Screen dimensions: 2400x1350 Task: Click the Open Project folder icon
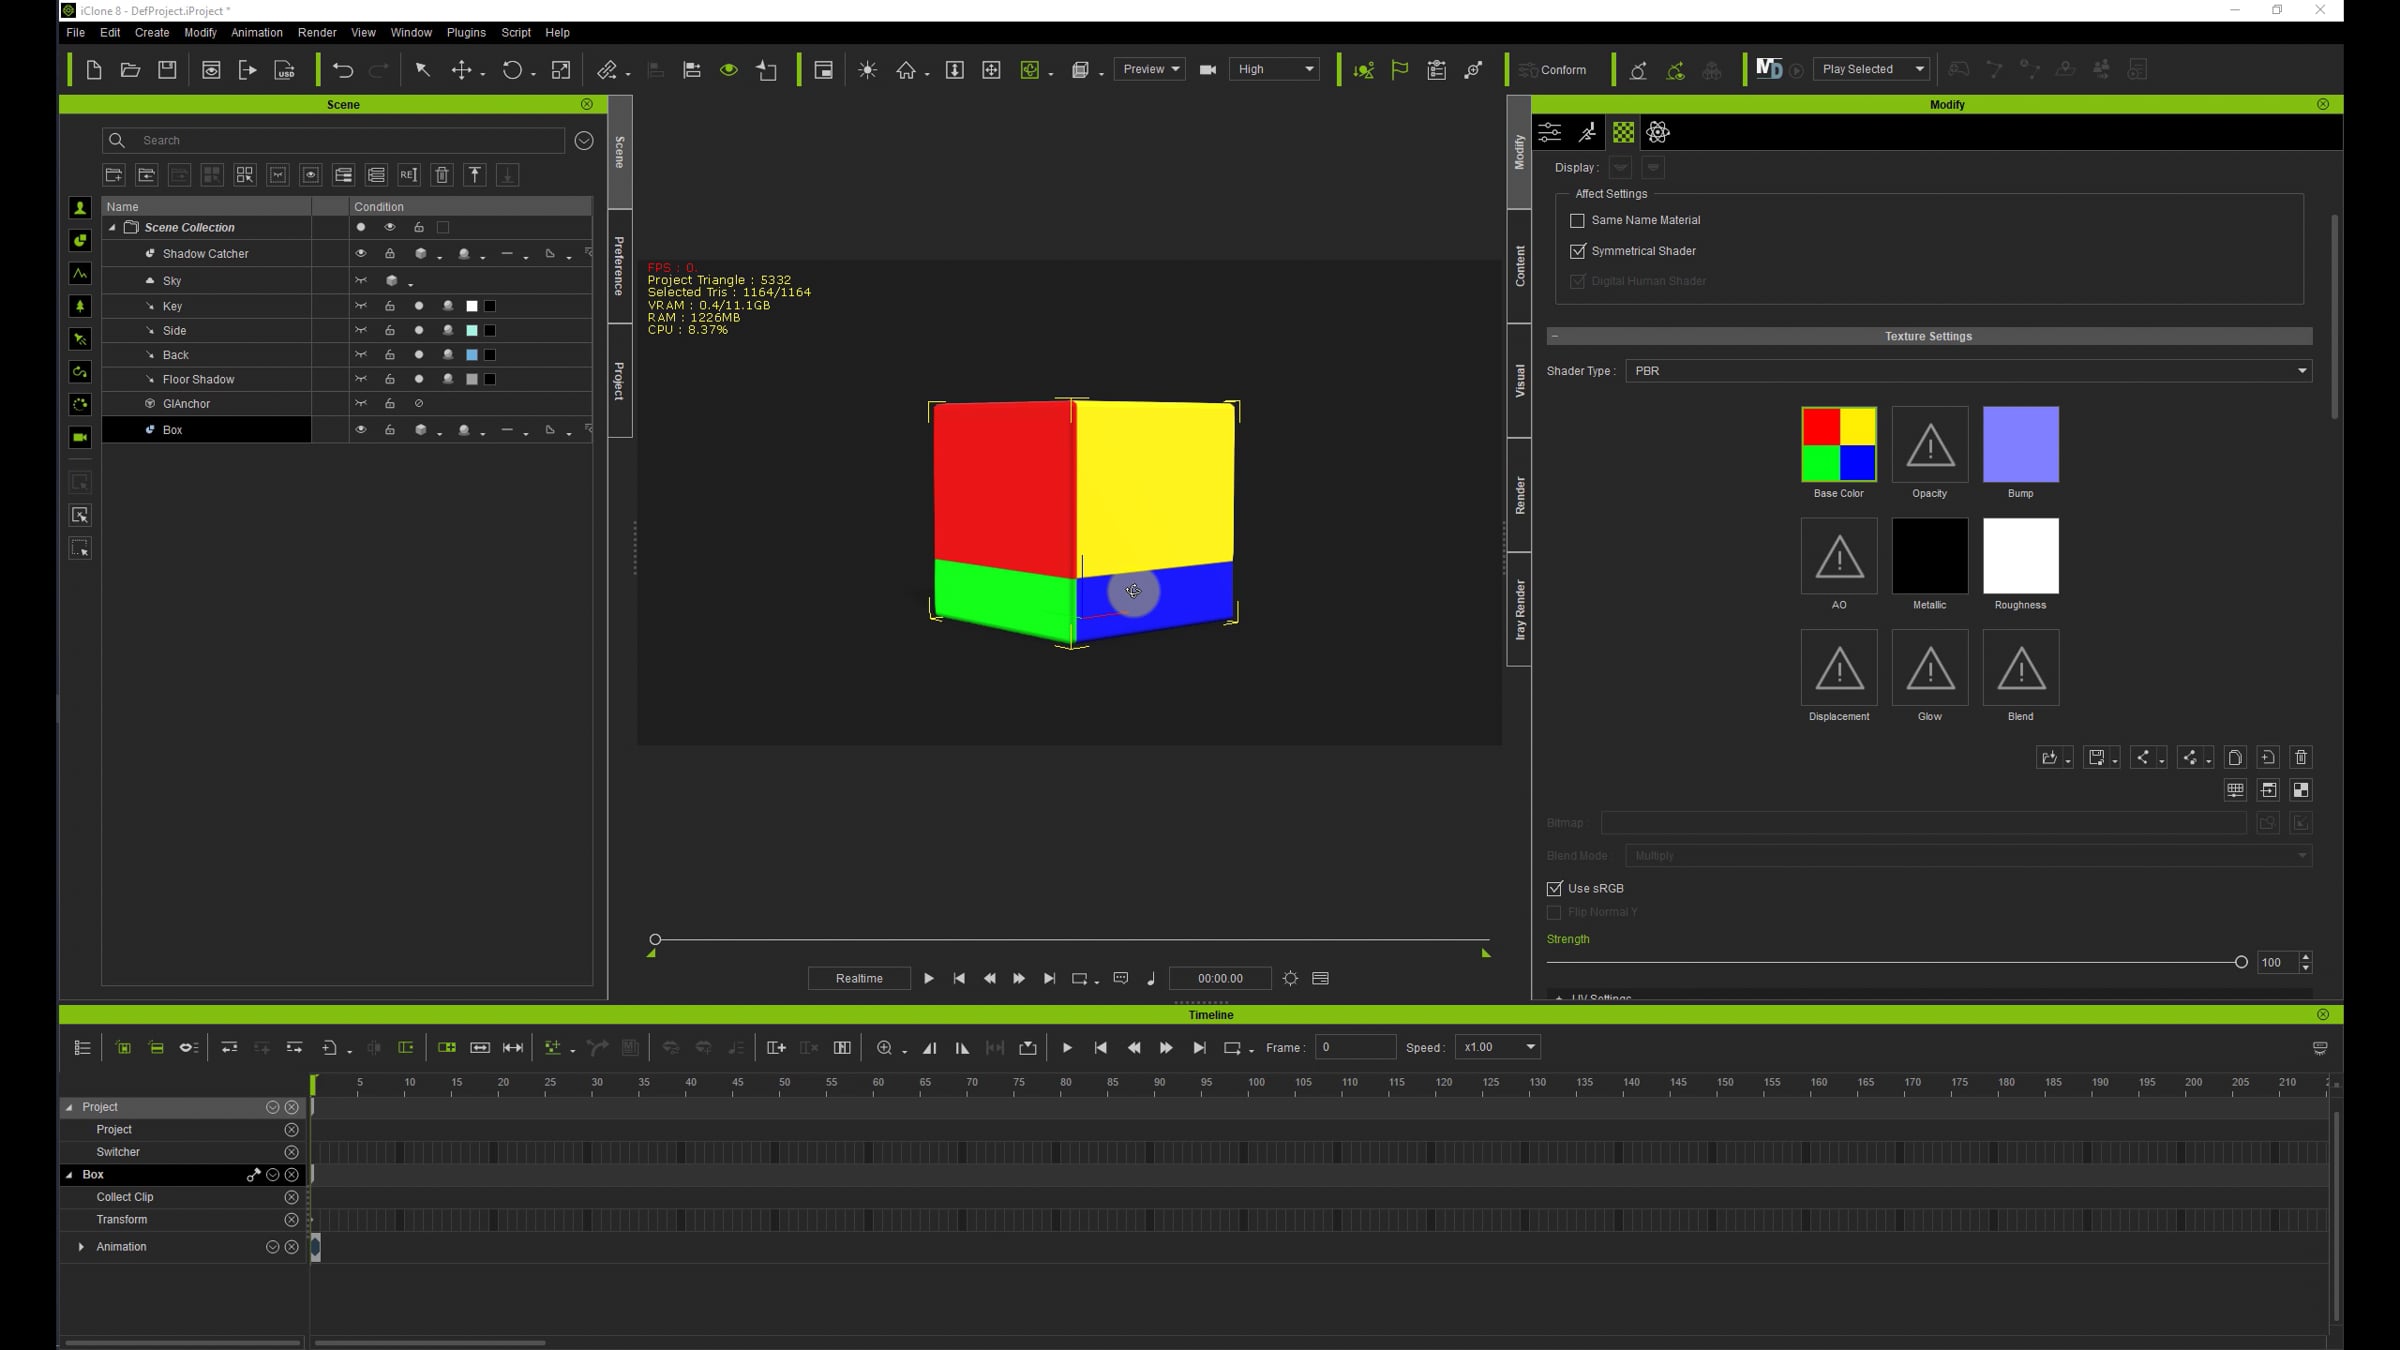pyautogui.click(x=130, y=70)
